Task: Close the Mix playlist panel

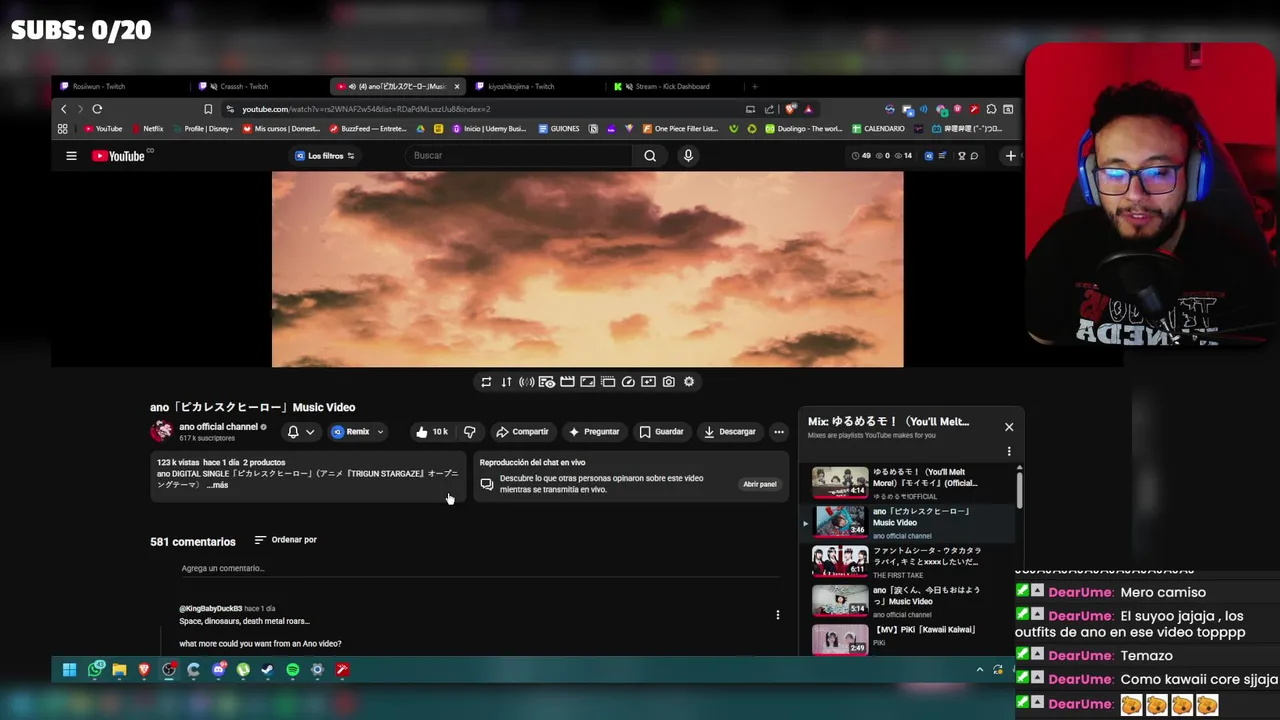Action: coord(1009,427)
